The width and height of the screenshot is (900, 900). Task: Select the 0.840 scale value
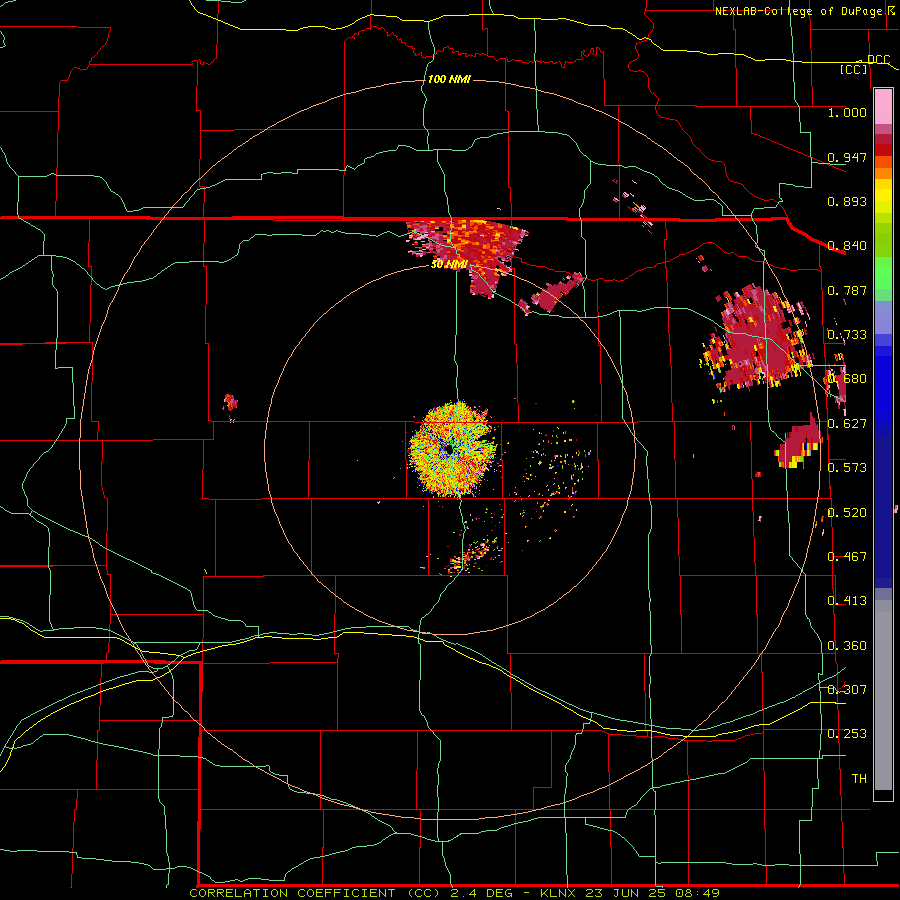[x=847, y=246]
